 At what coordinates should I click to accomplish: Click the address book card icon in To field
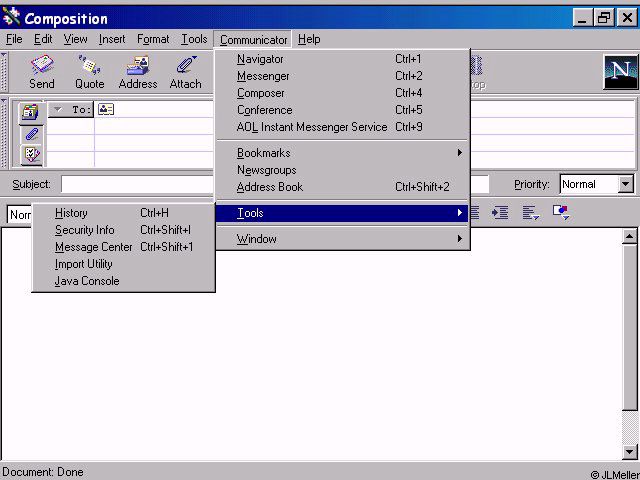tap(106, 109)
